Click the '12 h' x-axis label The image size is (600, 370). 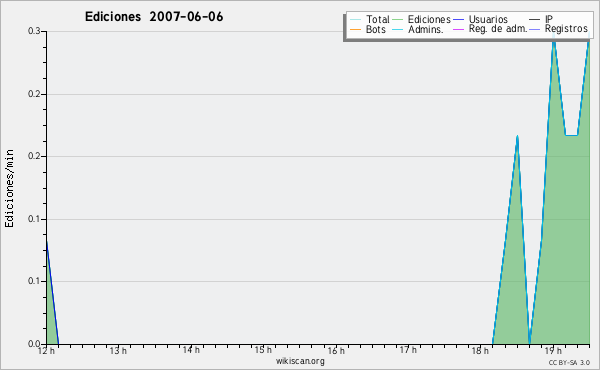click(x=47, y=350)
